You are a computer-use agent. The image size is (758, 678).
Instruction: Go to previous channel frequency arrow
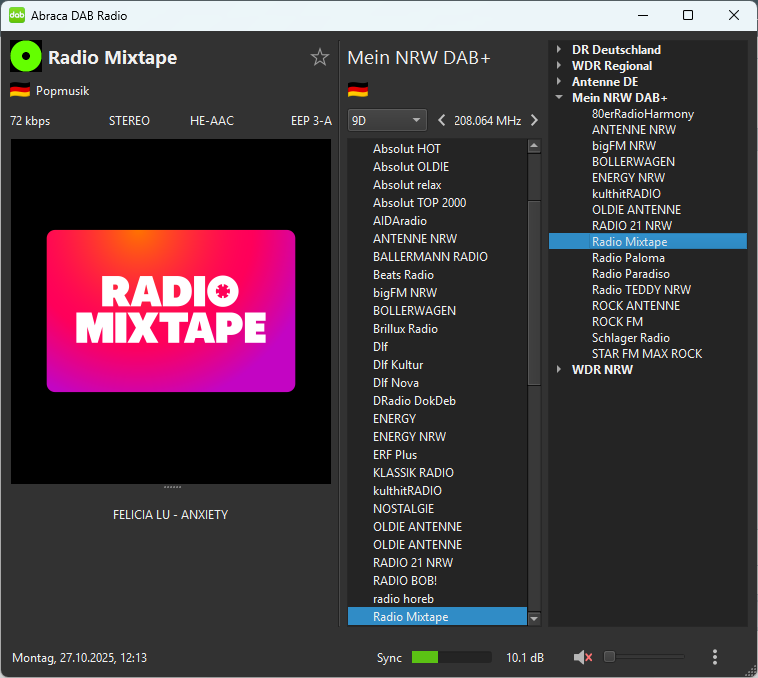point(442,121)
